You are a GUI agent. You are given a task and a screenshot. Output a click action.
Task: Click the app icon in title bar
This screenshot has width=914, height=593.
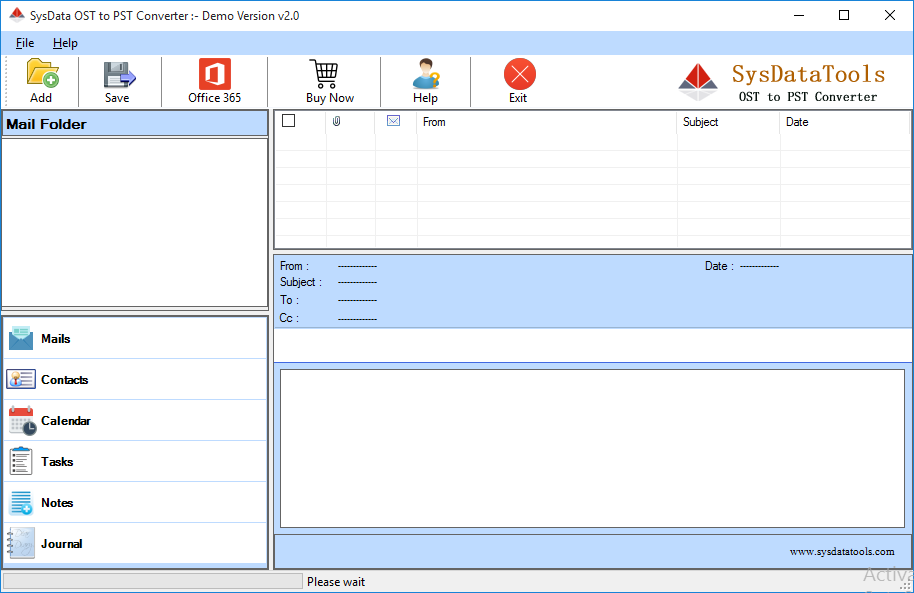click(17, 15)
